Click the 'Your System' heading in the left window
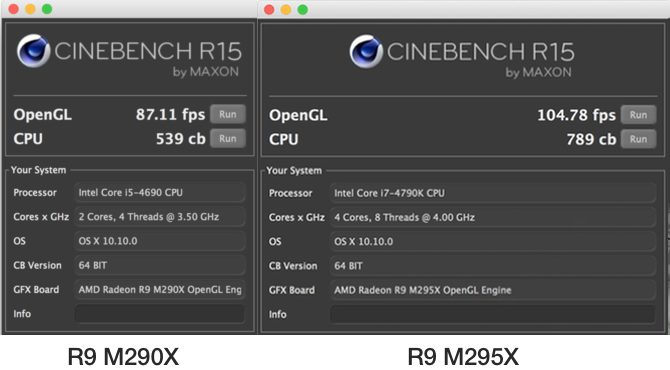 [38, 170]
